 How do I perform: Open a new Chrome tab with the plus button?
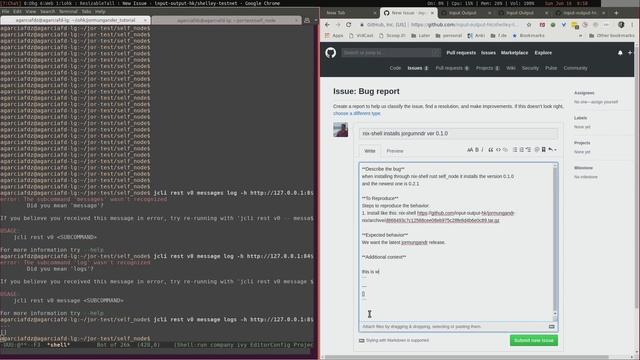(x=616, y=13)
